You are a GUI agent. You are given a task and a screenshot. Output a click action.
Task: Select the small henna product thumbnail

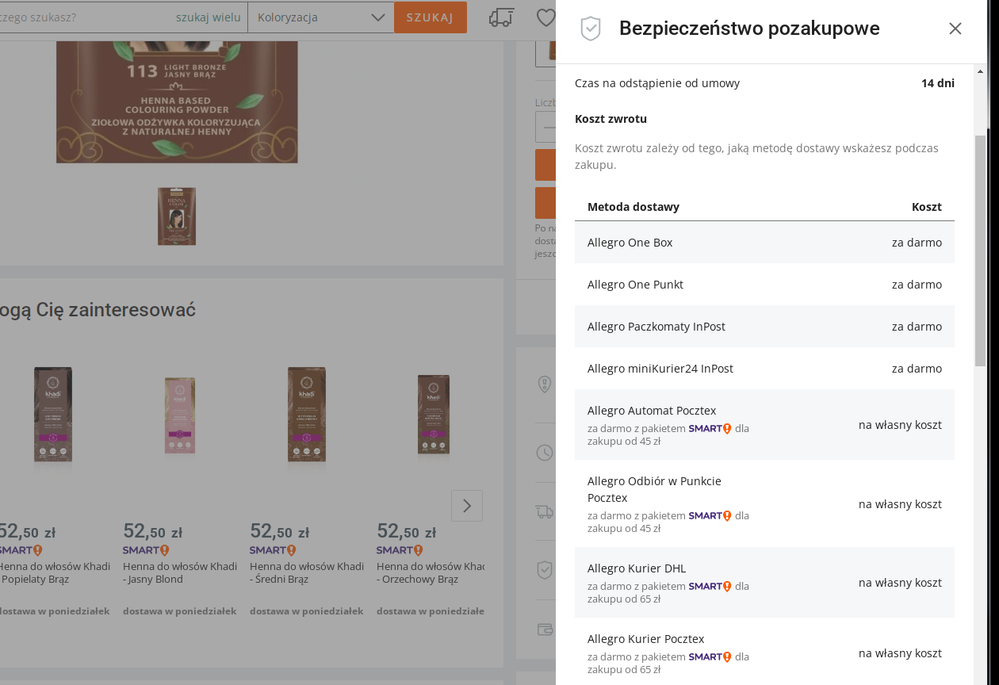tap(176, 216)
